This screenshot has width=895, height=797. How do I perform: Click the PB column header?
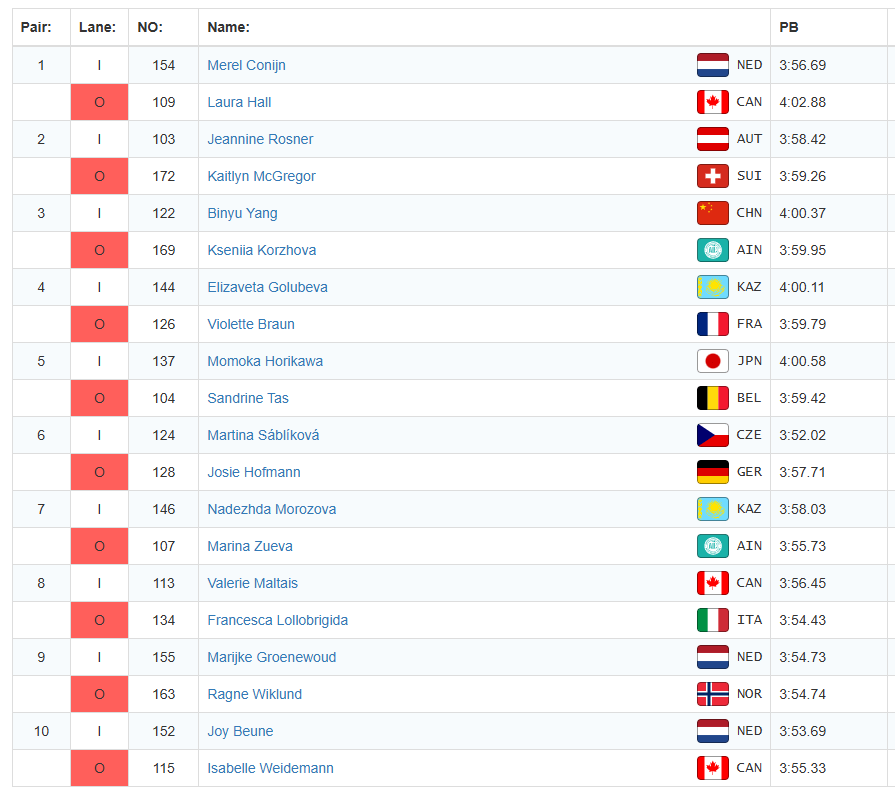pos(789,28)
